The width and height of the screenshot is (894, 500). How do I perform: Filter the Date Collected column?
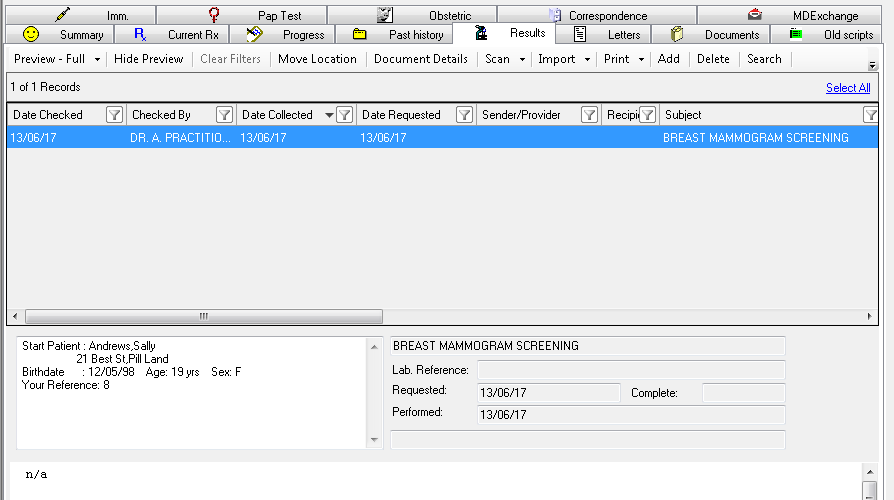(x=344, y=115)
